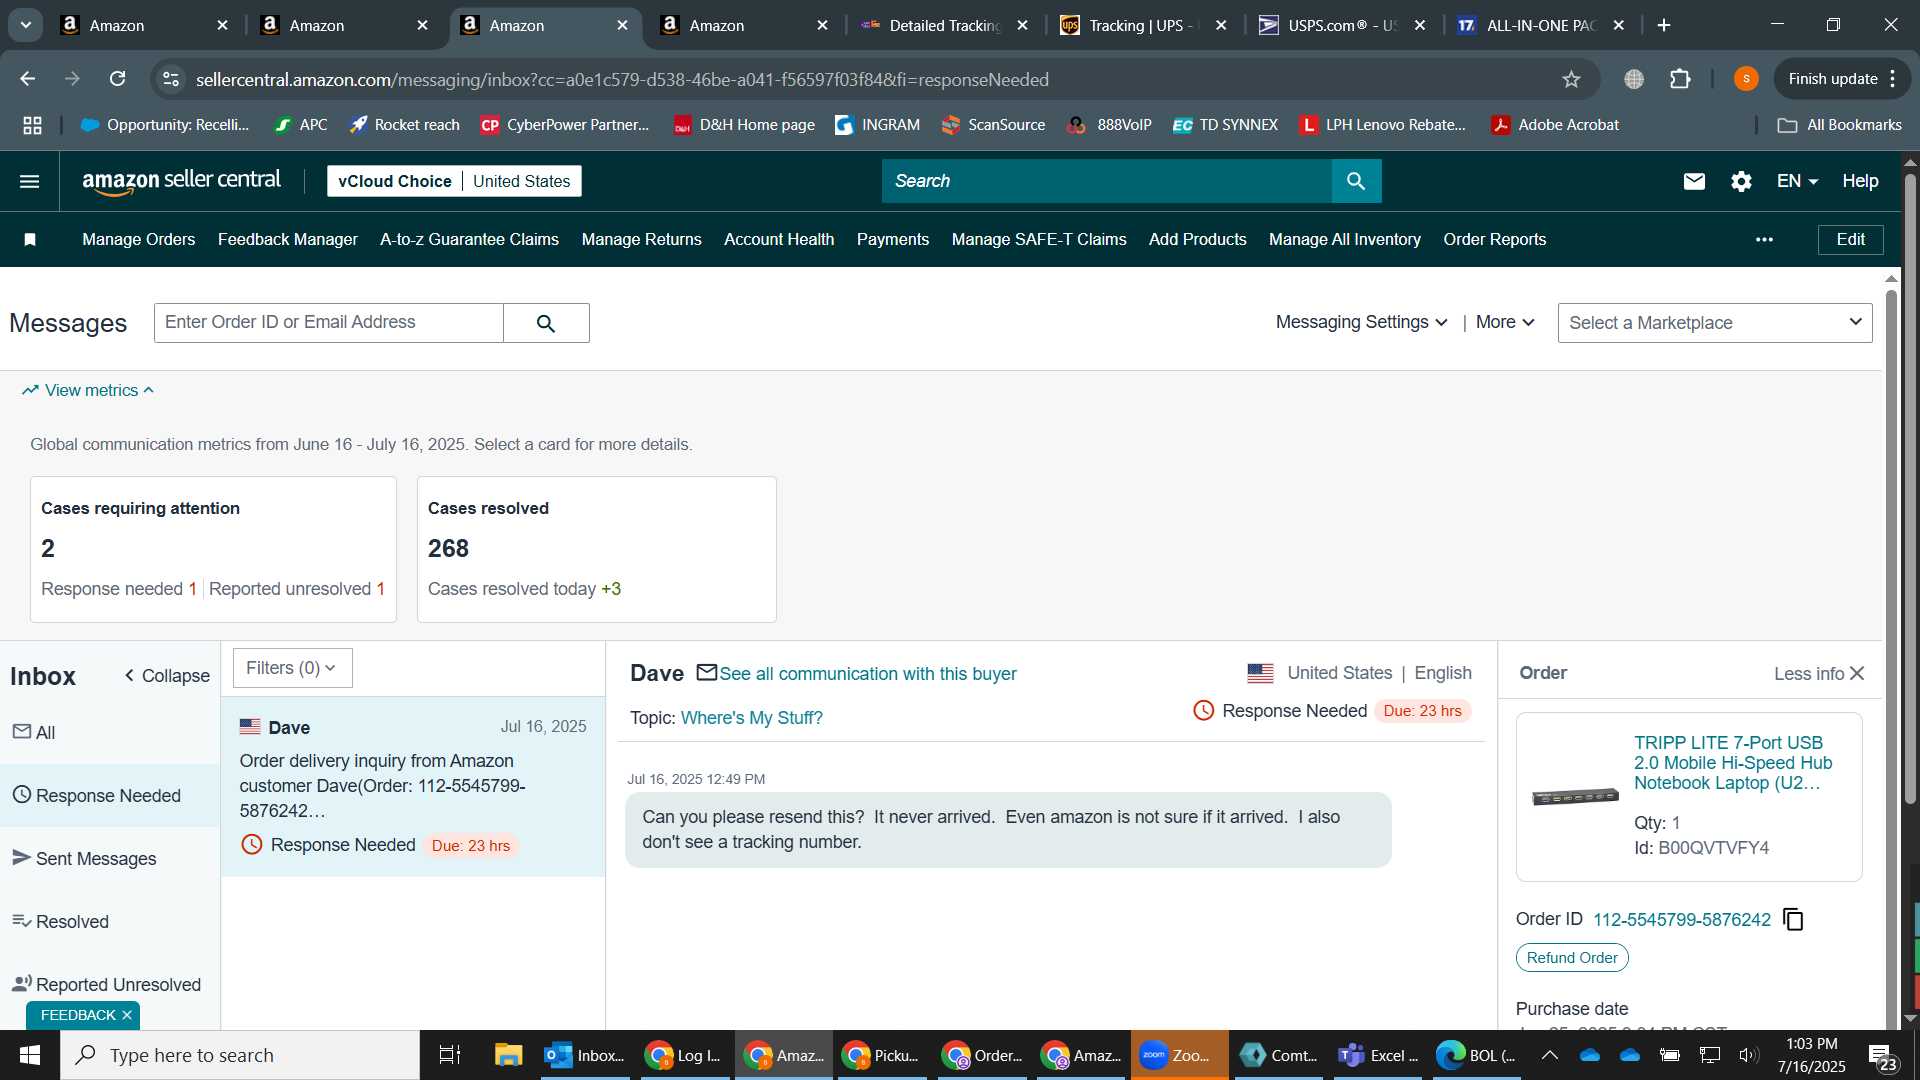
Task: Click the bookmark flag icon in nav bar
Action: coord(30,240)
